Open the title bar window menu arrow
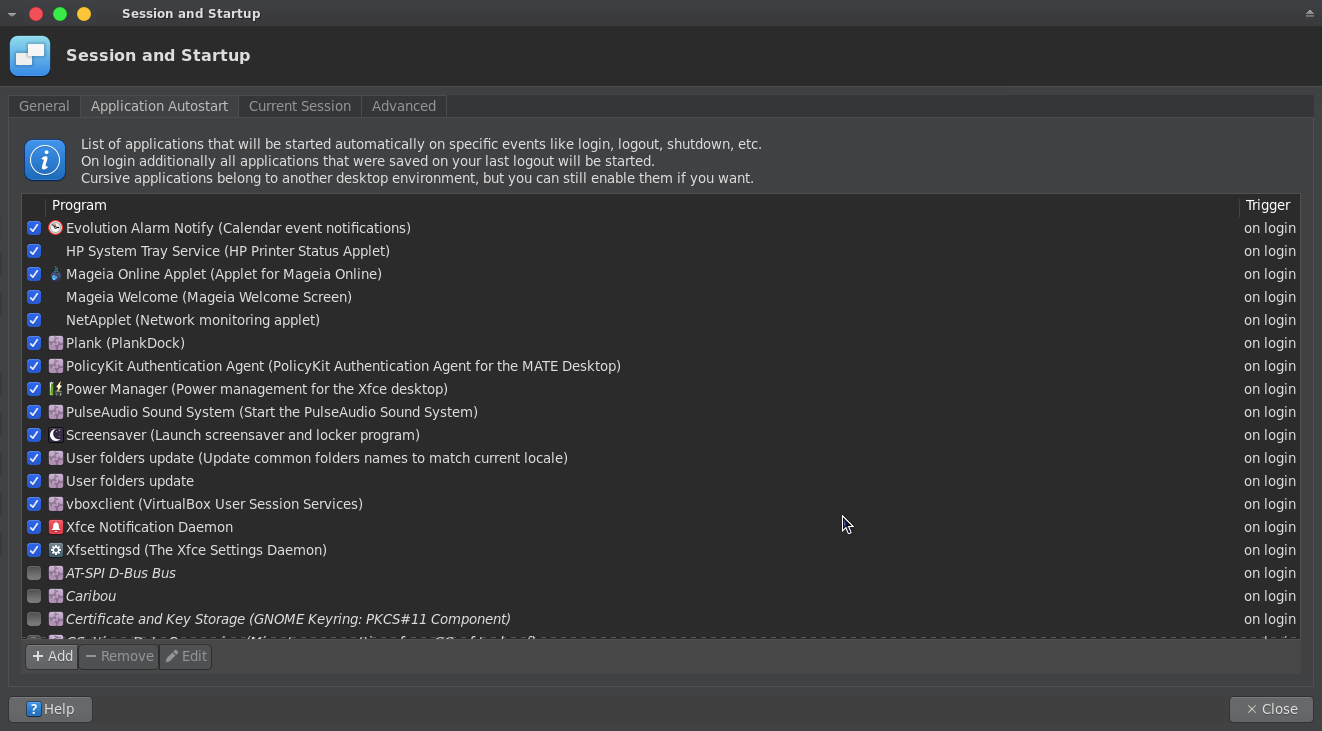Viewport: 1322px width, 731px height. 11,14
